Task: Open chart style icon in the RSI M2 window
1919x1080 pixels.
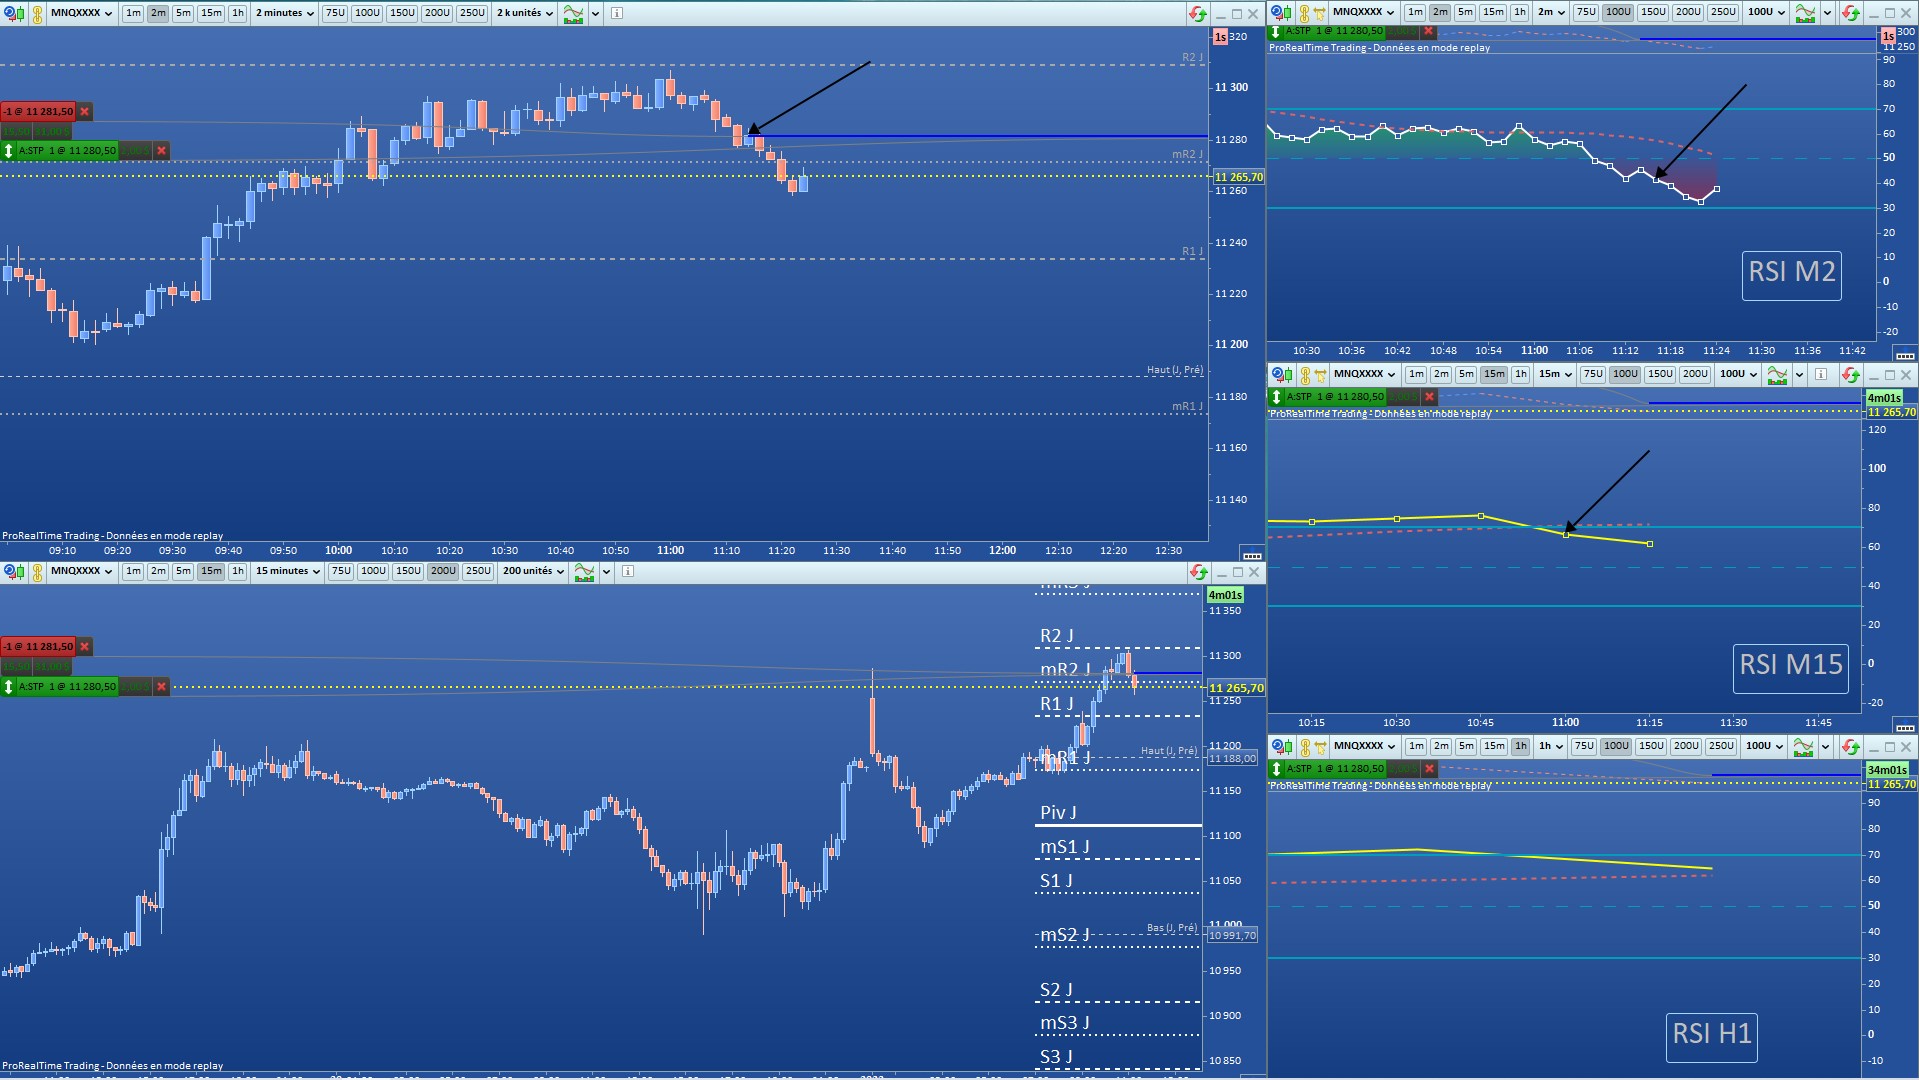Action: (x=1280, y=13)
